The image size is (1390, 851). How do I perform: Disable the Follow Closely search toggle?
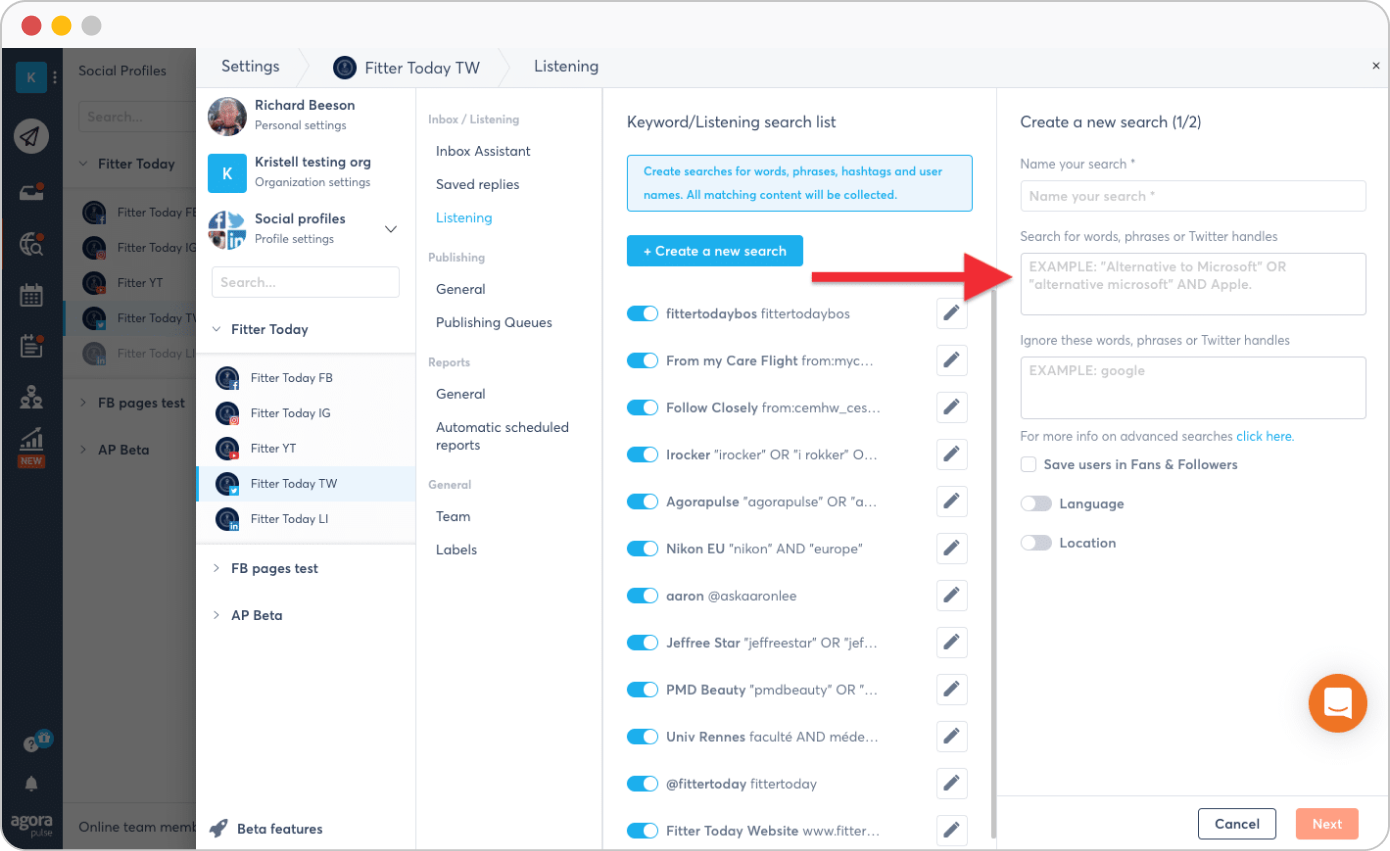[642, 408]
